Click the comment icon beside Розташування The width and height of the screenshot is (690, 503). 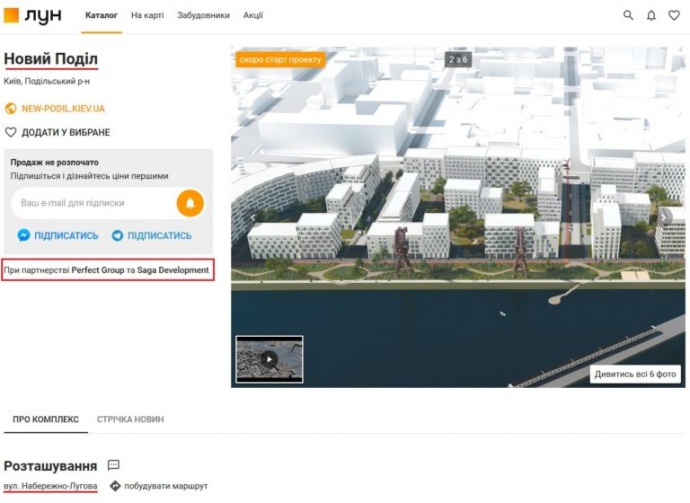(x=113, y=465)
